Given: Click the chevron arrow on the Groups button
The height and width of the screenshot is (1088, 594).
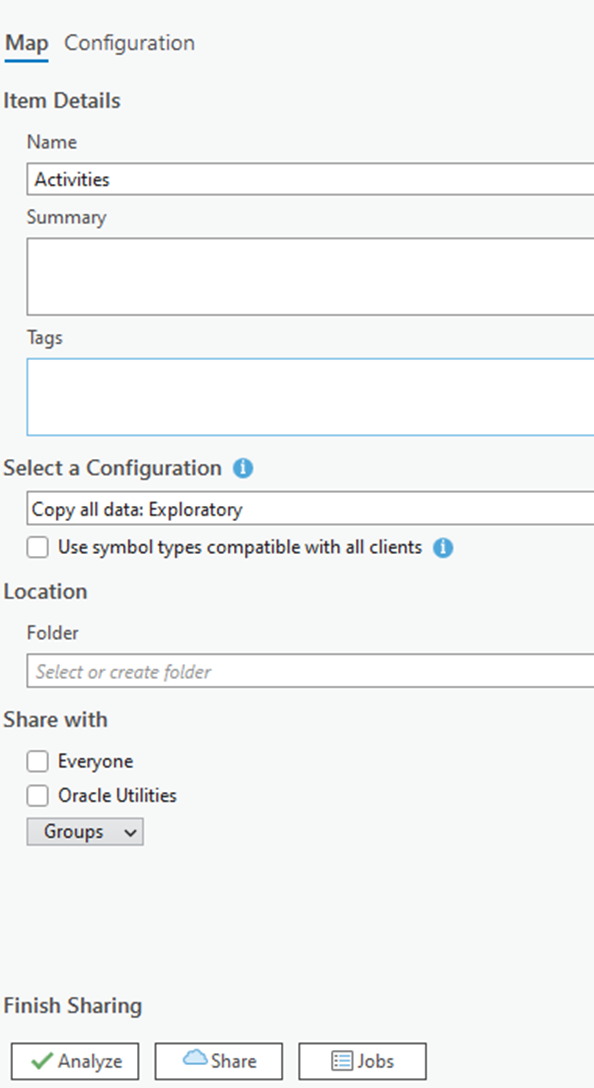Looking at the screenshot, I should pyautogui.click(x=130, y=833).
